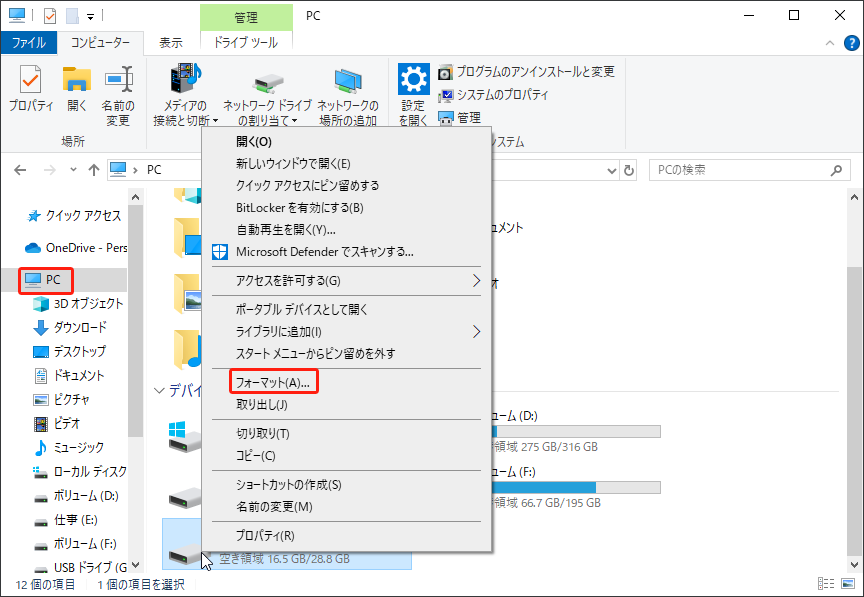Click Uninstall programs (プログラムのアンインストールと変更)
The height and width of the screenshot is (597, 864).
[526, 72]
